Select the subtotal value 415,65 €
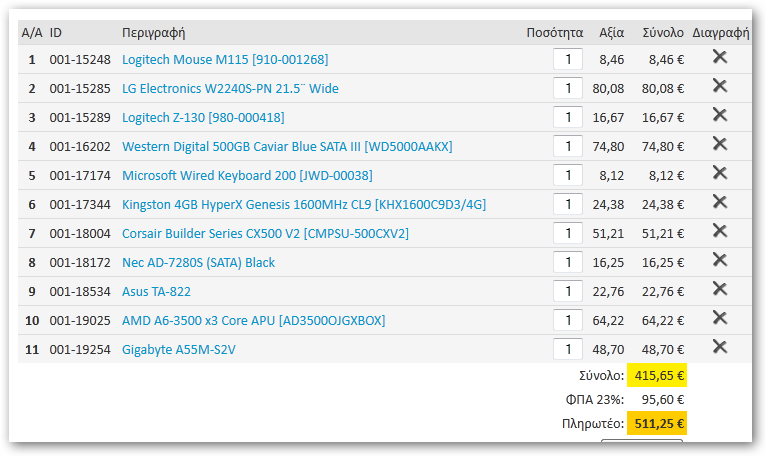 click(x=657, y=375)
